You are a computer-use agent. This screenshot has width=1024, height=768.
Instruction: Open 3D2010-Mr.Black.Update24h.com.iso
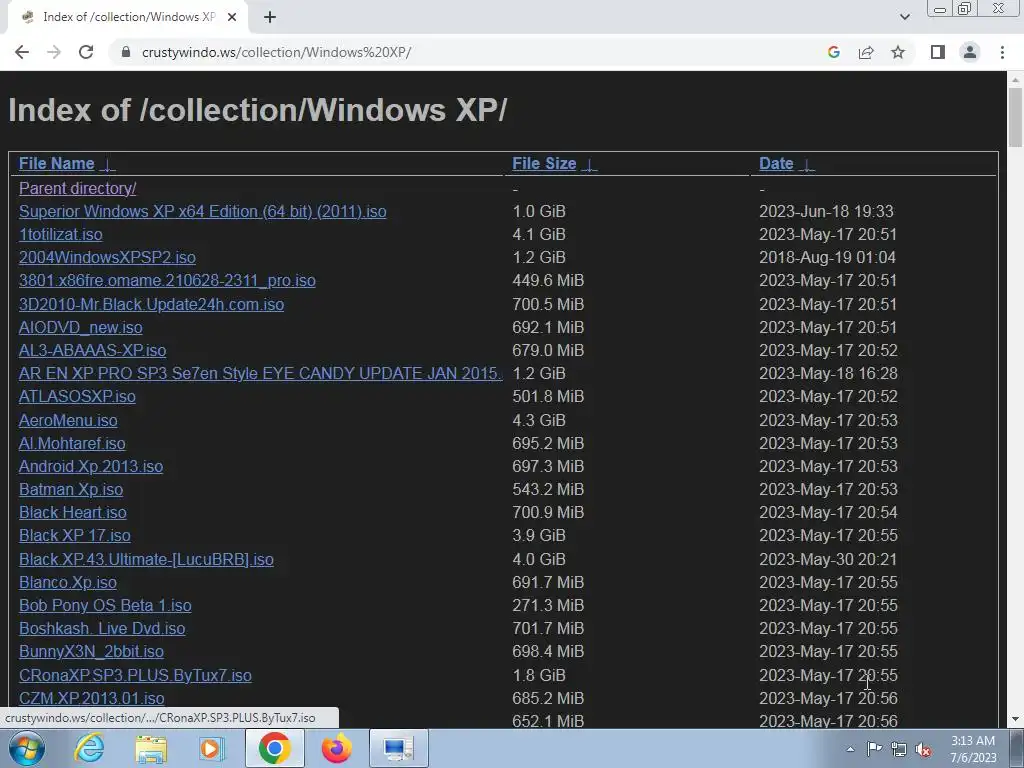pos(152,304)
